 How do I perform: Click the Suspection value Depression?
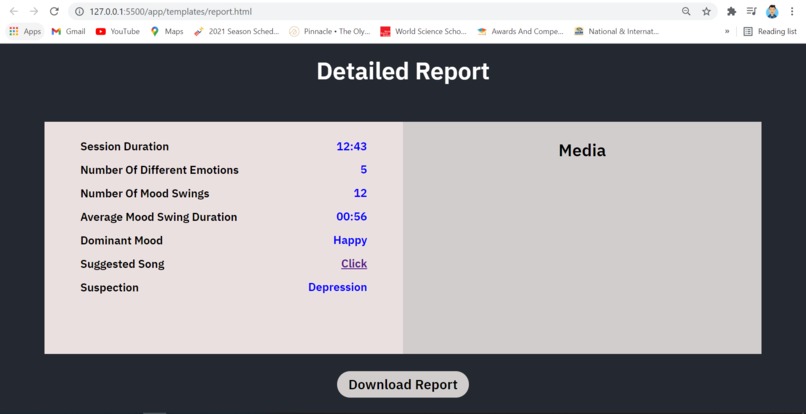(338, 287)
